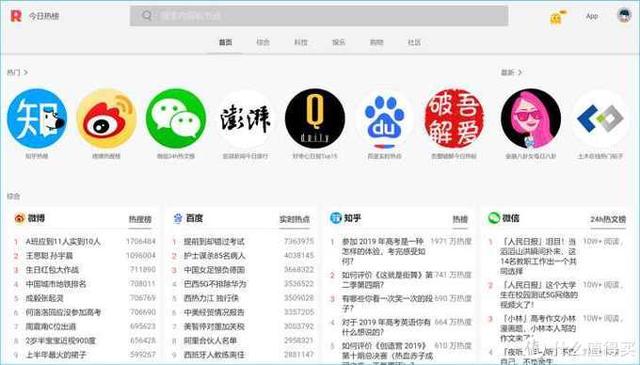The width and height of the screenshot is (640, 365).
Task: Open Zhihu question 参加 2019 年高考是一种
Action: (383, 251)
